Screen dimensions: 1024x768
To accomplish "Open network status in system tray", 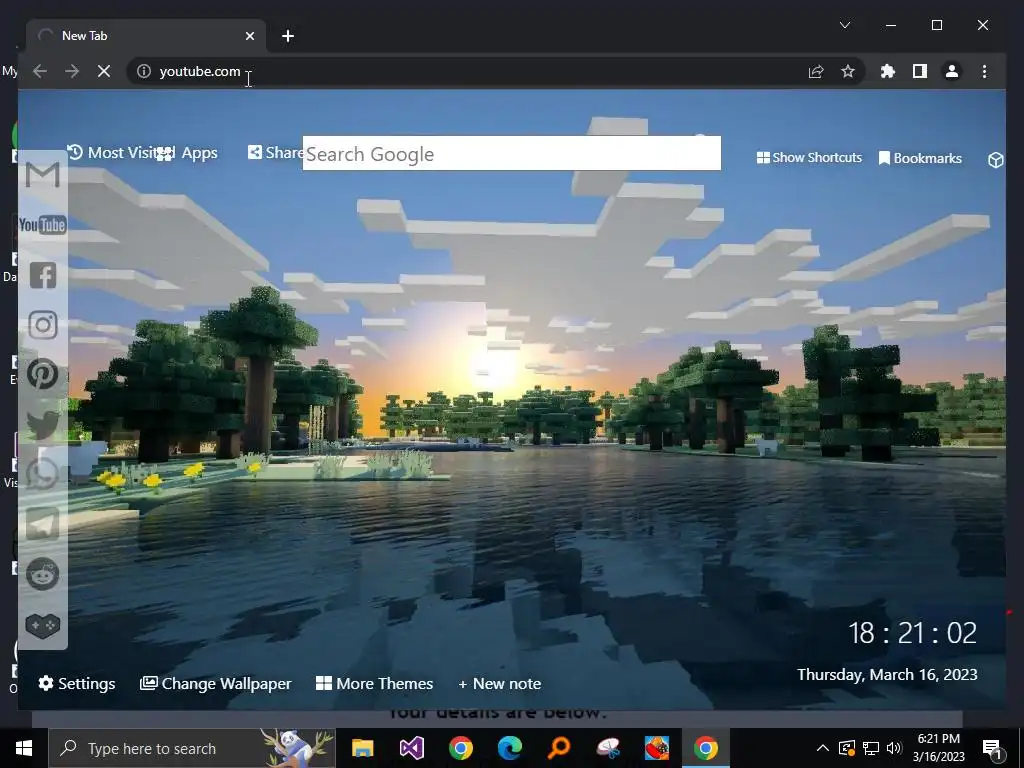I will [x=871, y=748].
